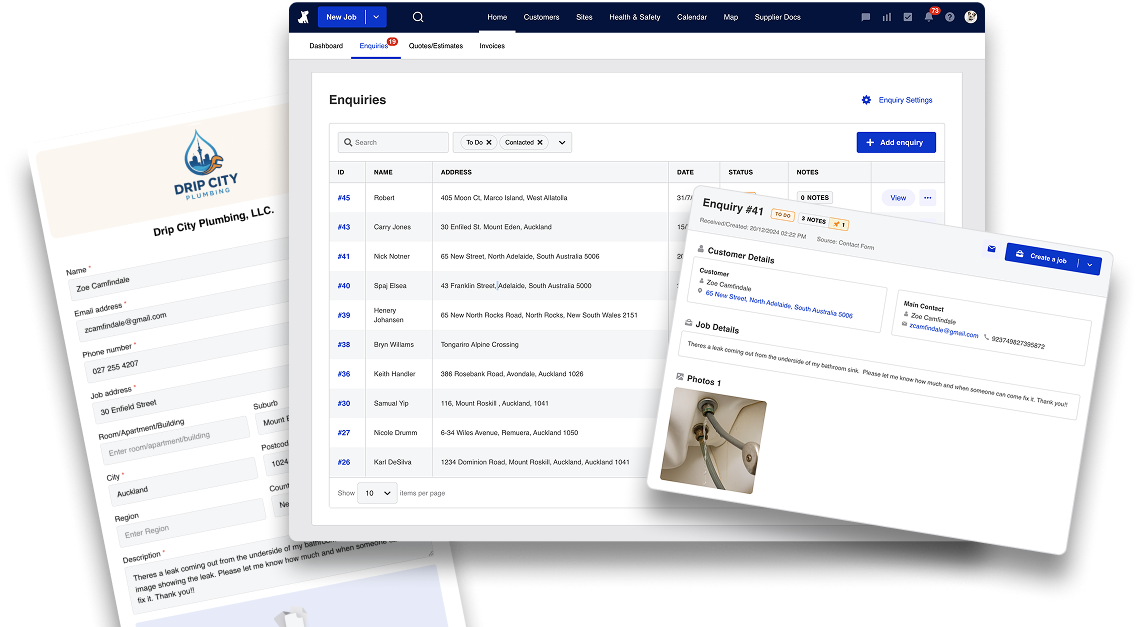Screen dimensions: 1140x627
Task: Remove the To Do filter chip
Action: [489, 143]
